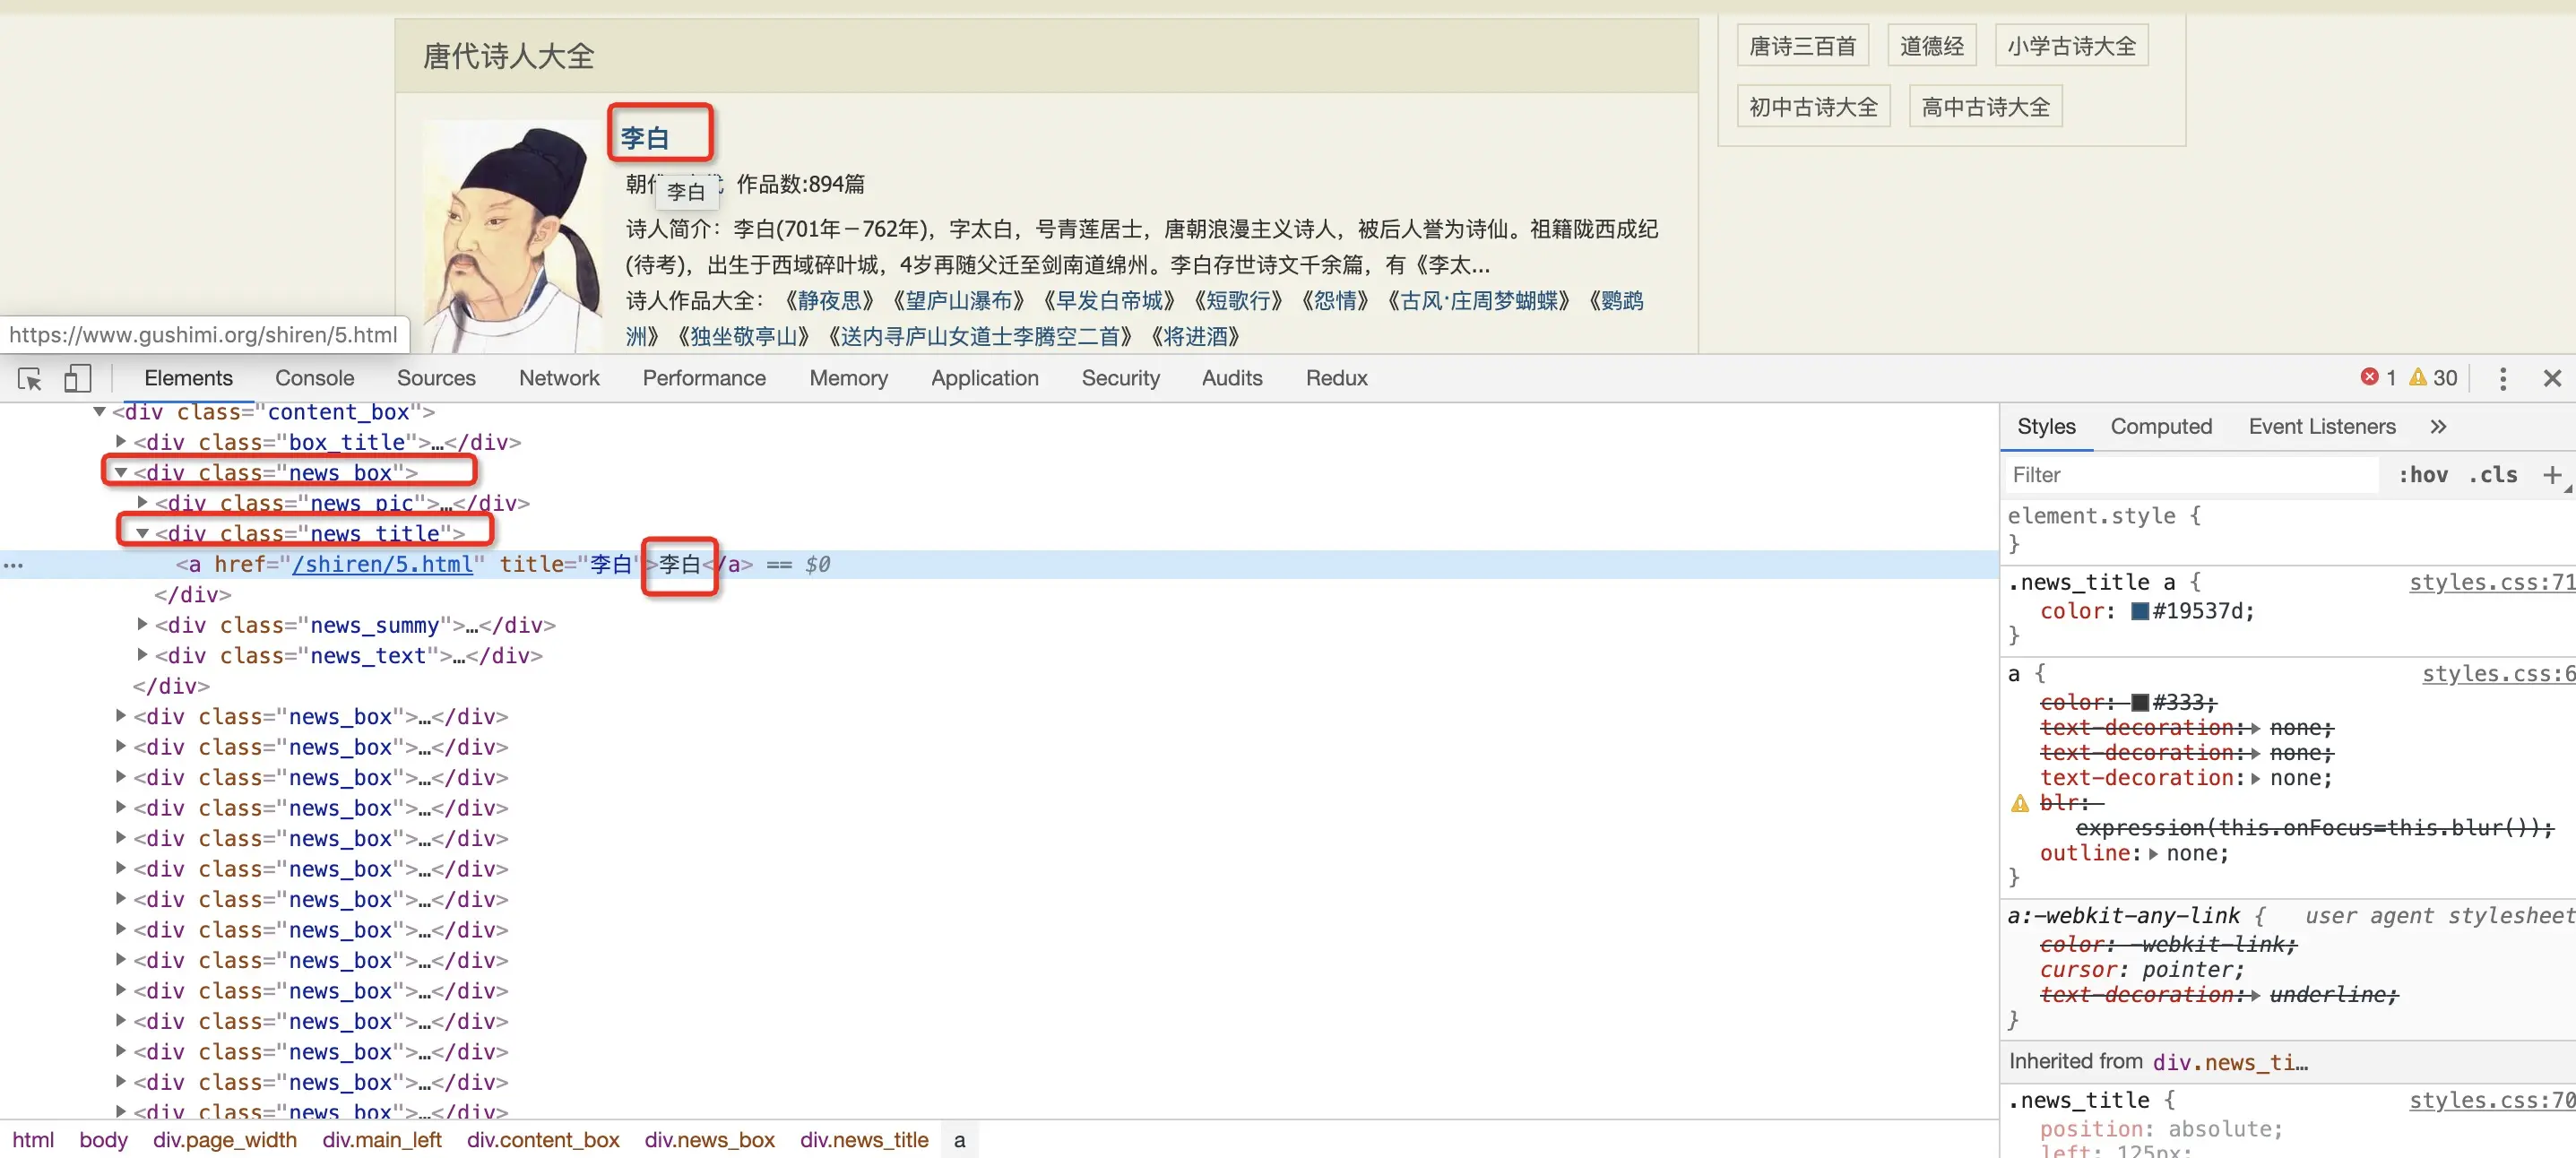The width and height of the screenshot is (2576, 1158).
Task: Switch to the Network tab
Action: coord(558,379)
